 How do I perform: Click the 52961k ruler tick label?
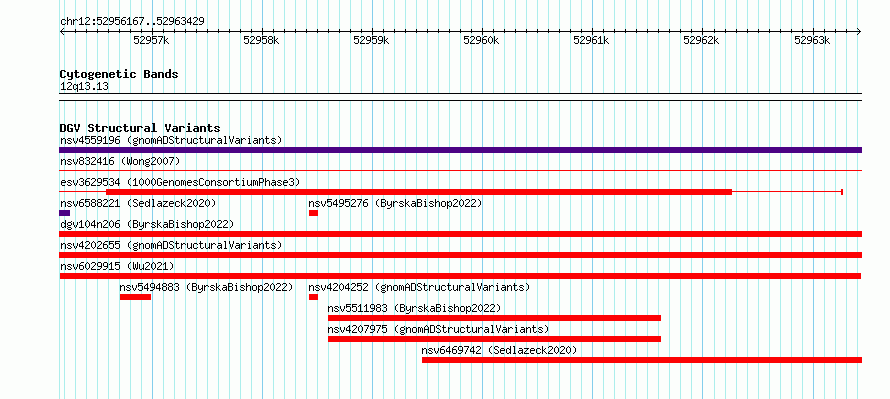[591, 40]
